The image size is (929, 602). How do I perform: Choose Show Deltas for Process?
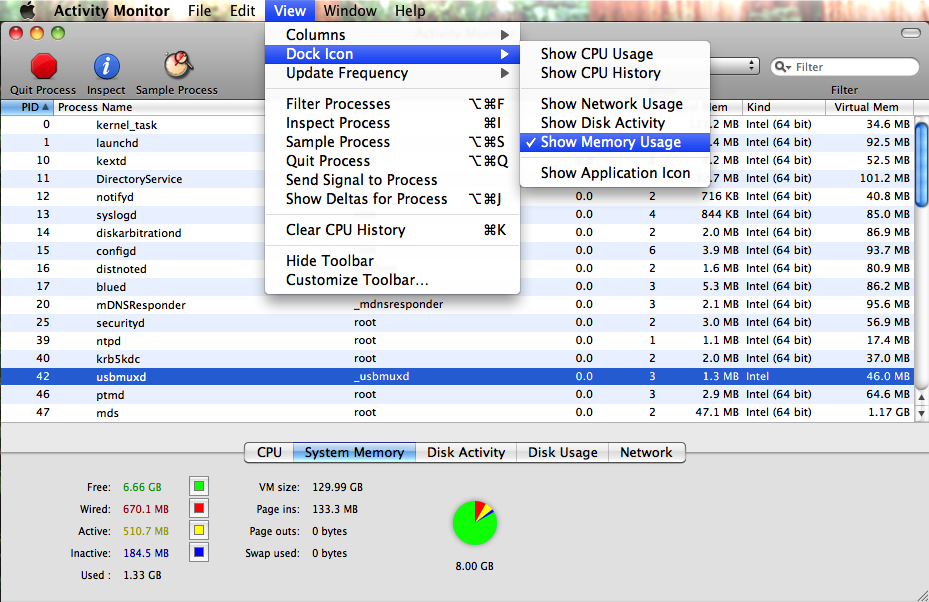(392, 199)
